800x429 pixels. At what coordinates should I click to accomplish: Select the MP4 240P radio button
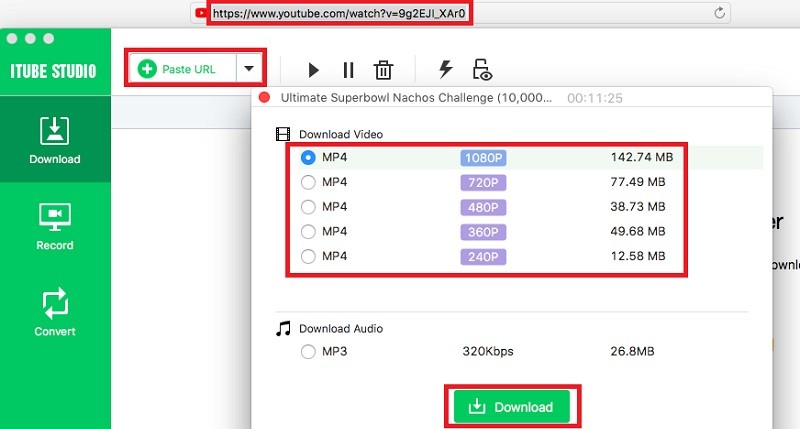coord(308,256)
